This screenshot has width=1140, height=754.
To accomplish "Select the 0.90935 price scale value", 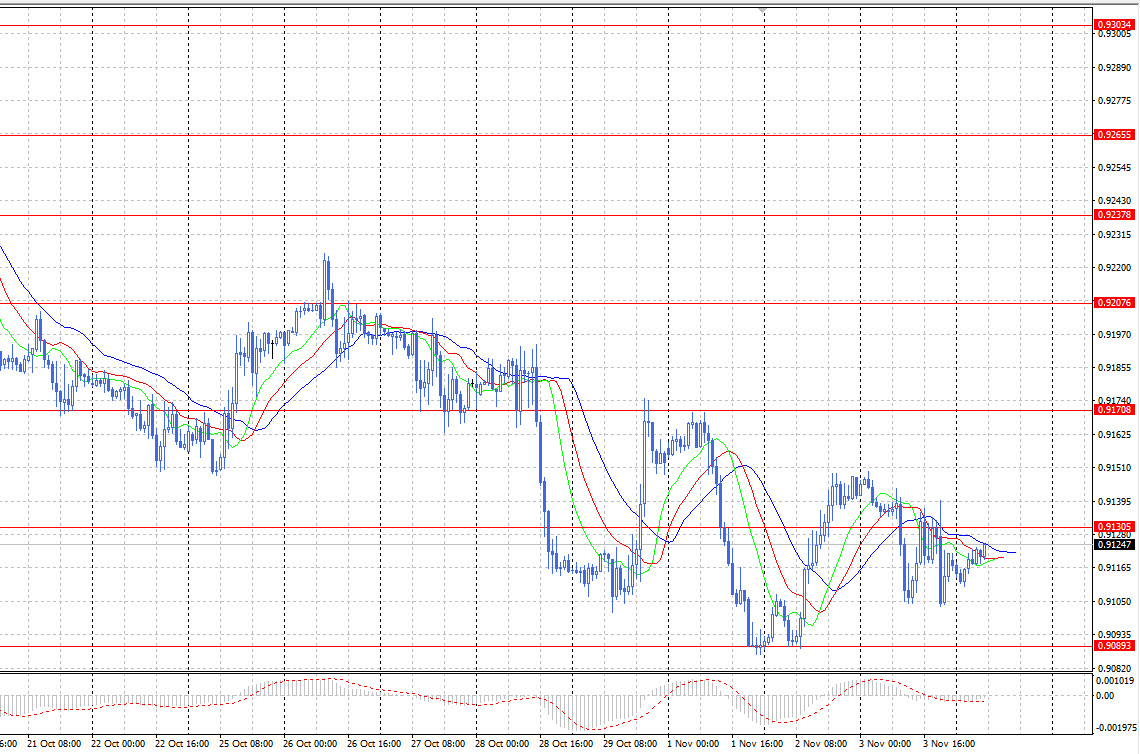I will [x=1115, y=635].
